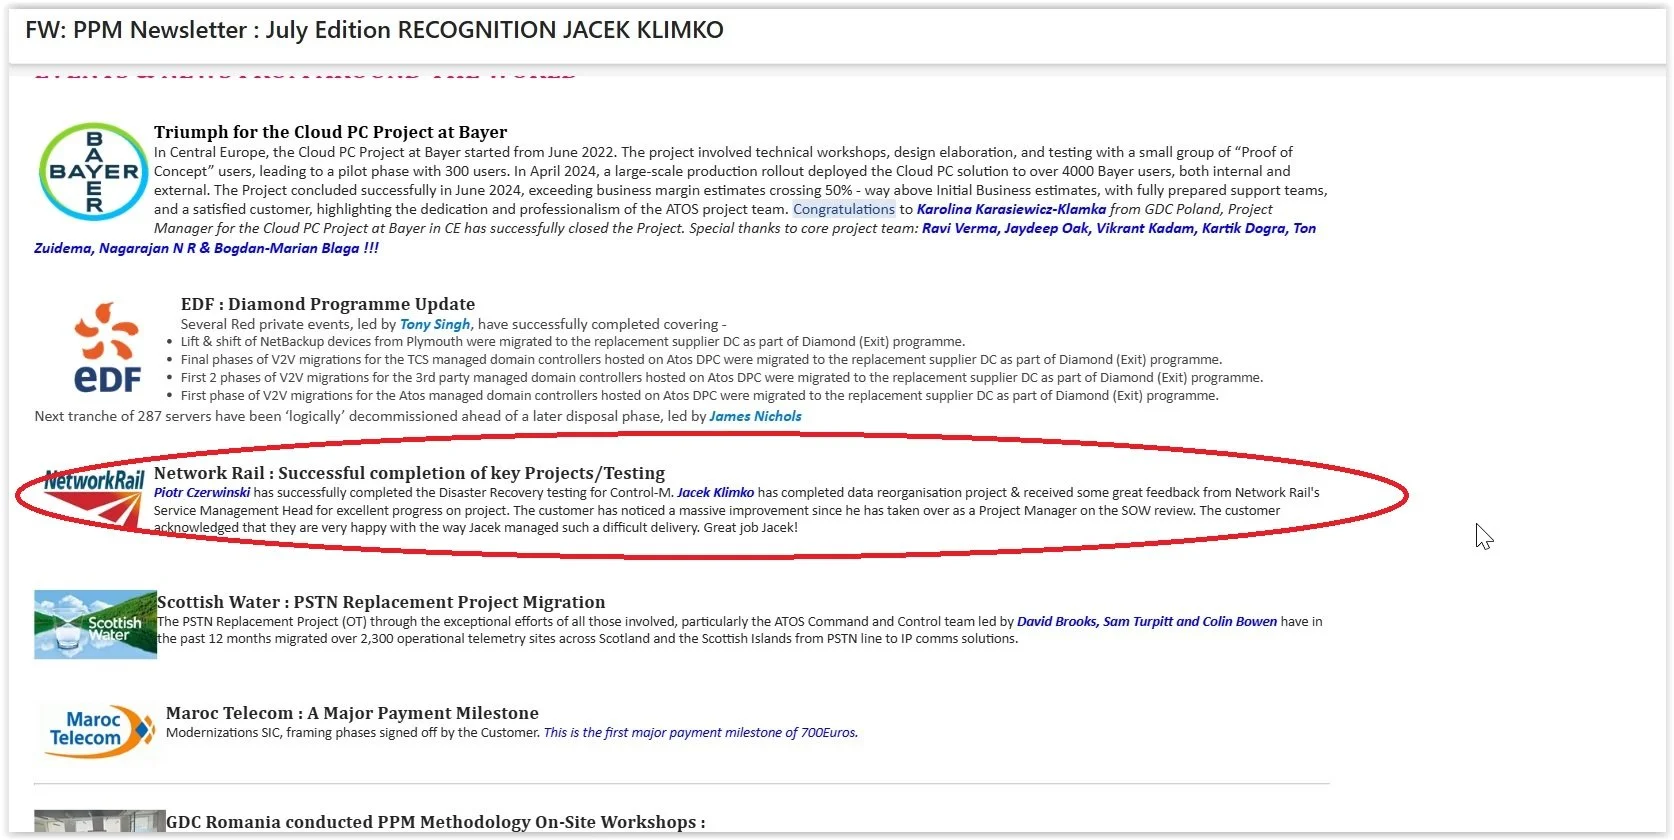The width and height of the screenshot is (1674, 840).
Task: Click bullet 'First 2 phases of V2V migrations'
Action: (x=722, y=378)
